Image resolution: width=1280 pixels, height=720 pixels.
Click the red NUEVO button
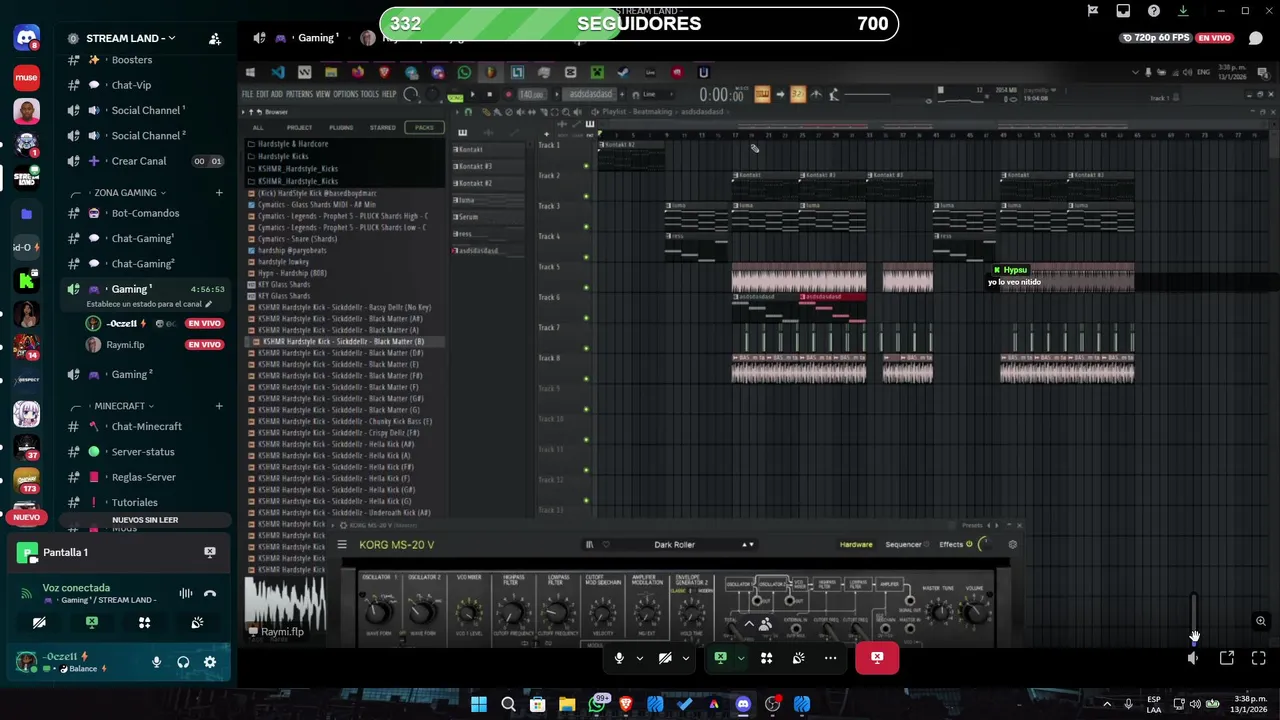tap(27, 517)
